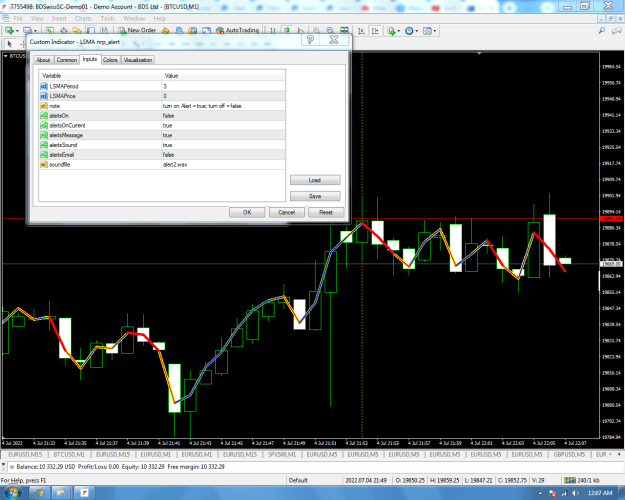Viewport: 625px width, 500px height.
Task: Toggle the alertsMessage true value
Action: click(223, 135)
